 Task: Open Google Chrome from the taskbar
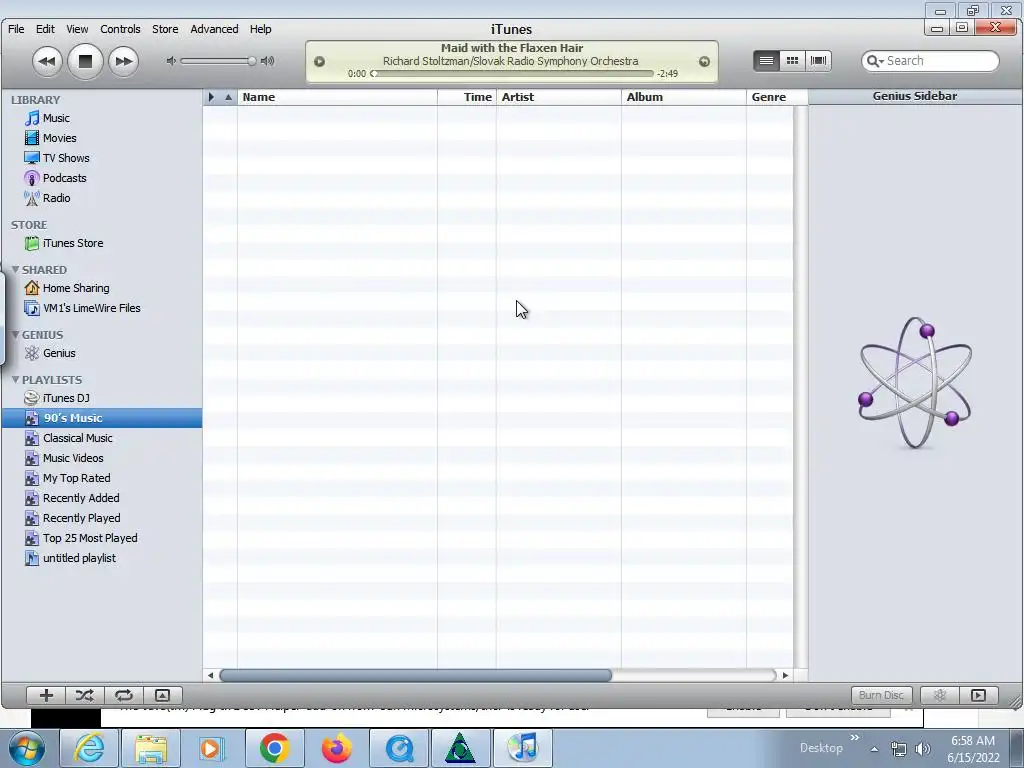pyautogui.click(x=274, y=748)
